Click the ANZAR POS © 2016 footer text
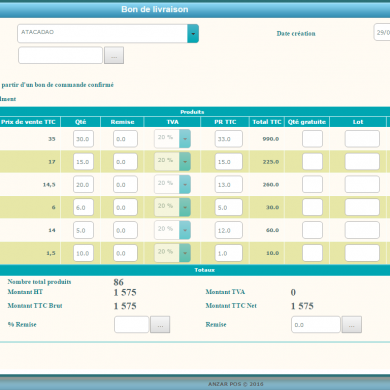The width and height of the screenshot is (390, 390). (x=236, y=384)
